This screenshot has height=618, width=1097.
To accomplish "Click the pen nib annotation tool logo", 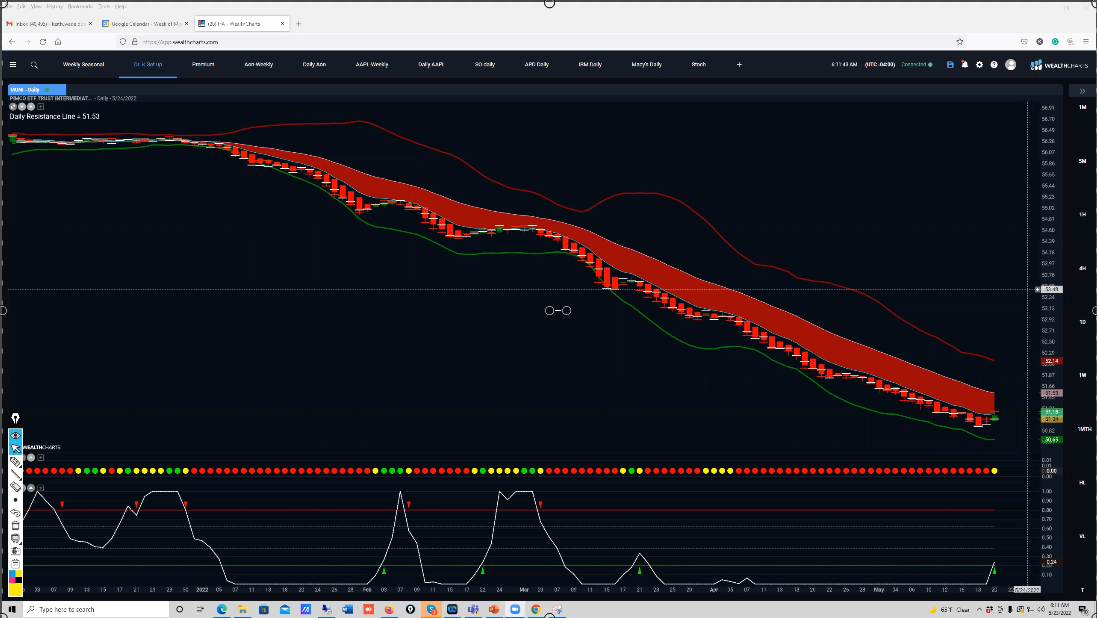I will click(x=15, y=419).
